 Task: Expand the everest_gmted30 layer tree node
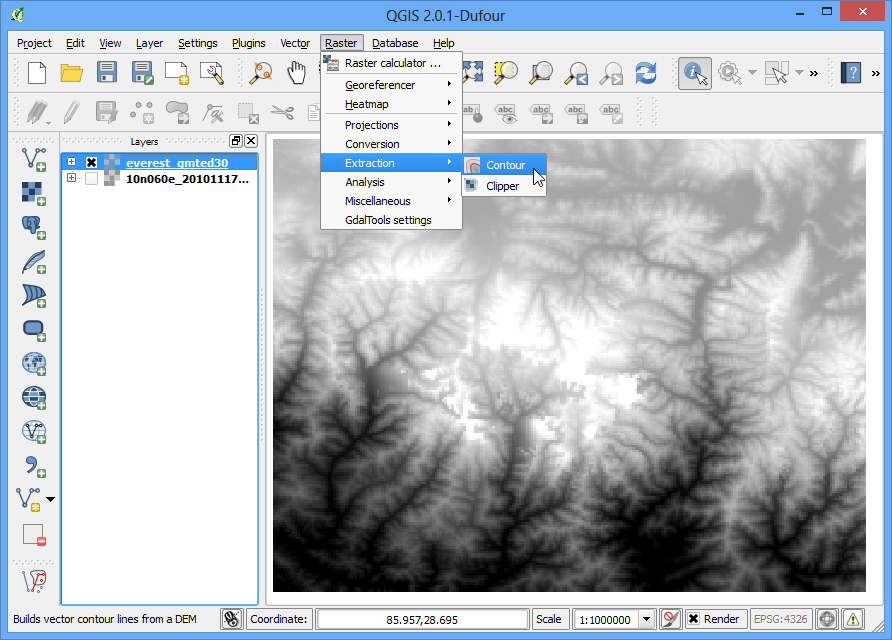point(71,162)
